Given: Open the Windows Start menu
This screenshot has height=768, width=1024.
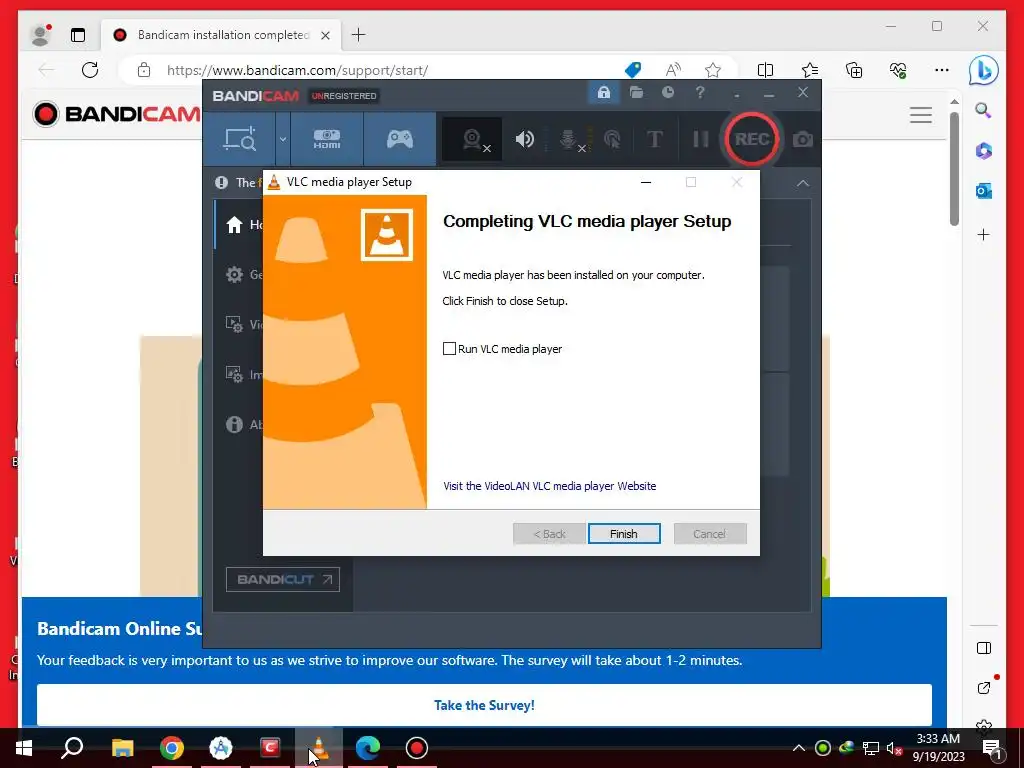Looking at the screenshot, I should [24, 748].
